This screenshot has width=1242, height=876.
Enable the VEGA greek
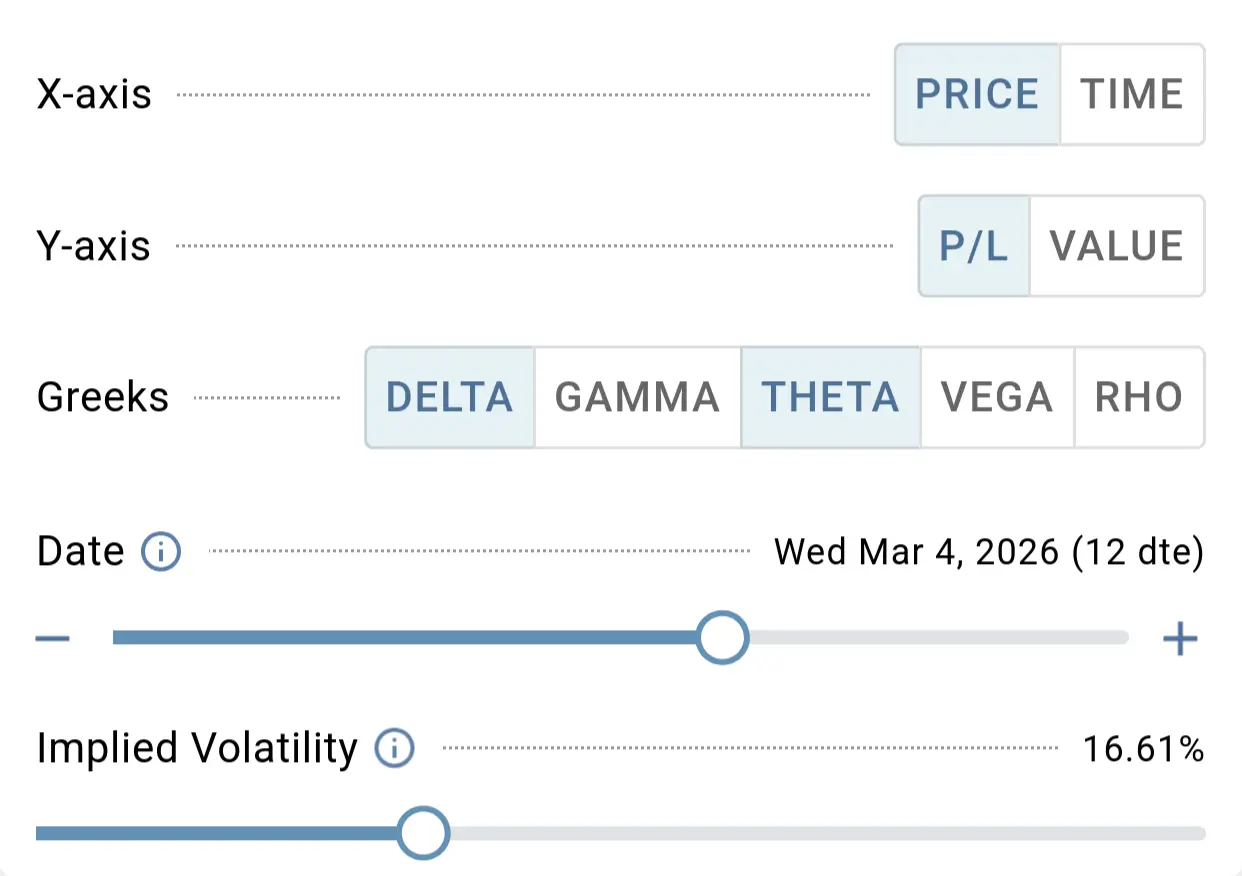(x=997, y=397)
